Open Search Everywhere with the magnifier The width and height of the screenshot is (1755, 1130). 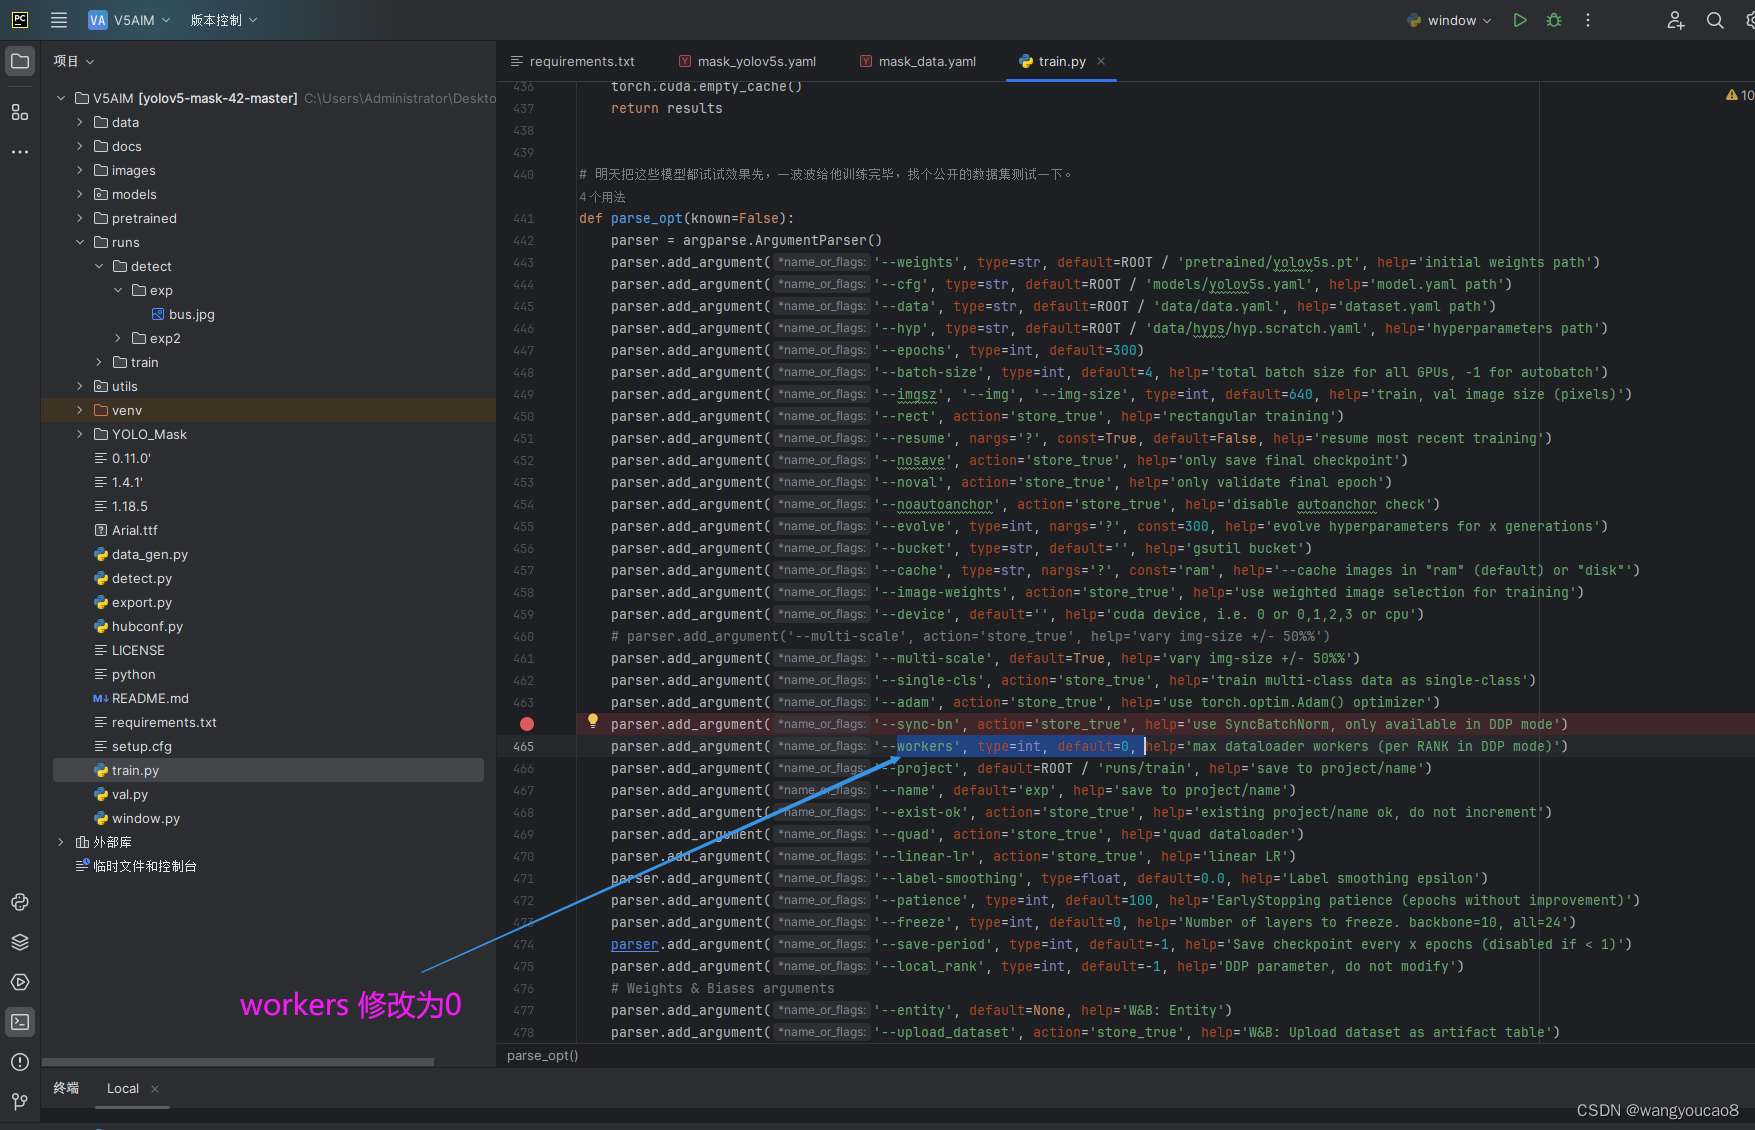[1714, 20]
